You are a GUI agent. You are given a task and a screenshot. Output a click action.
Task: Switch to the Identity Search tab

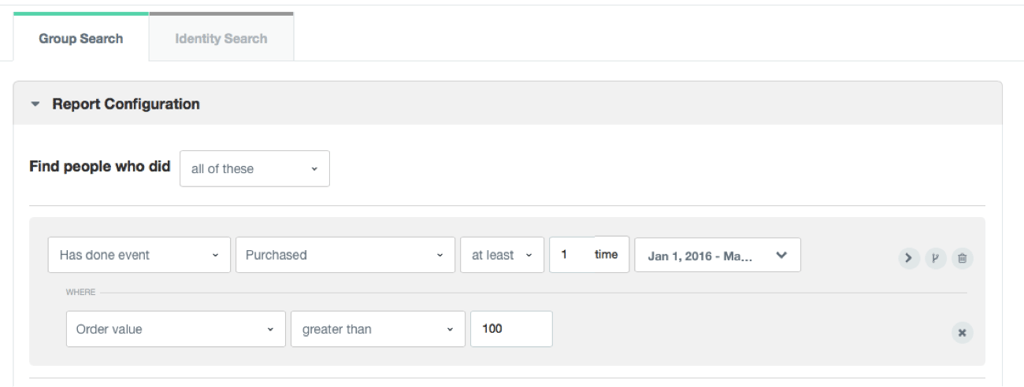pyautogui.click(x=221, y=39)
